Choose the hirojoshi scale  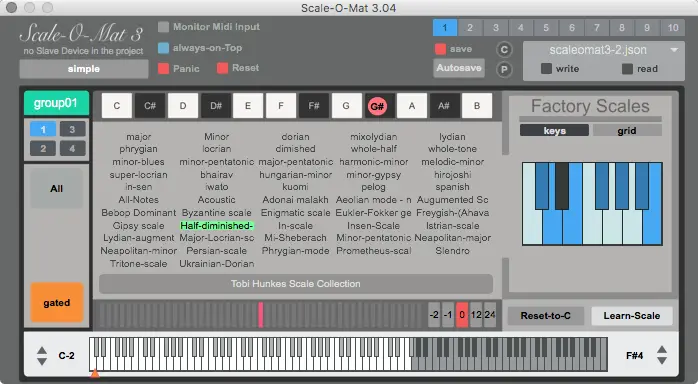pos(452,175)
